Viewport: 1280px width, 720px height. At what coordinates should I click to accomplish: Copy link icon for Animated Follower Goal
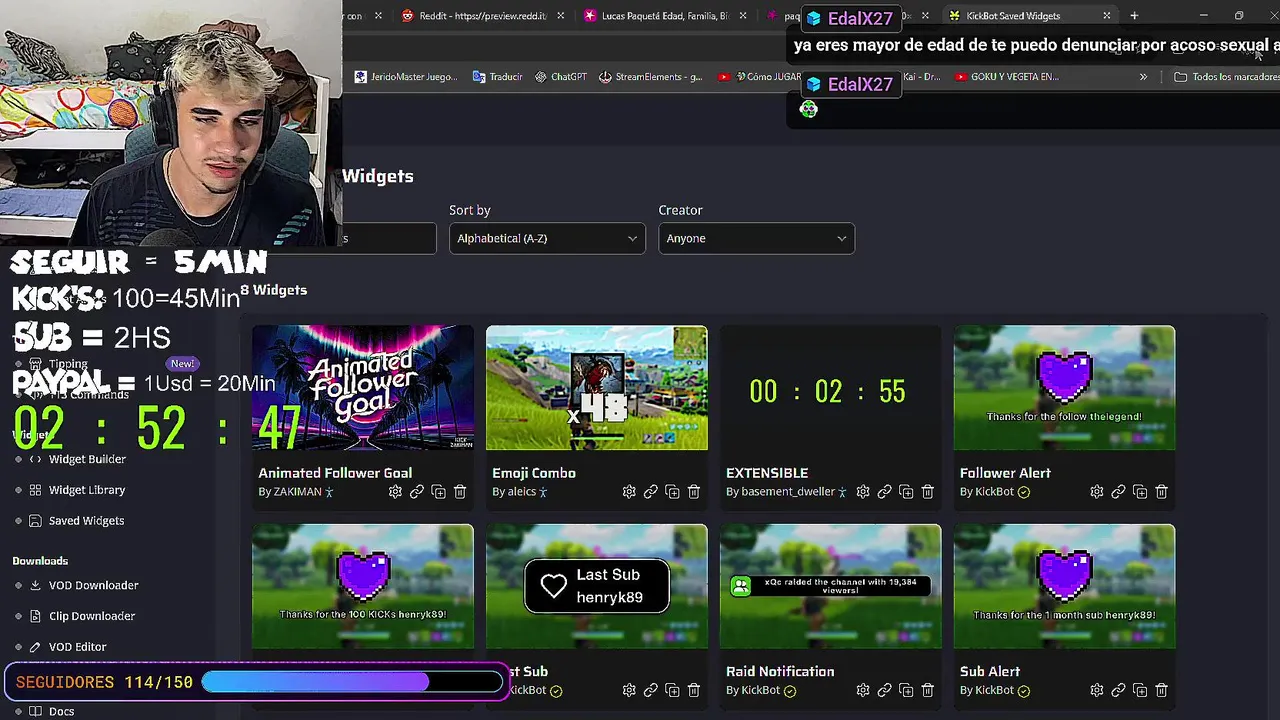(x=417, y=492)
